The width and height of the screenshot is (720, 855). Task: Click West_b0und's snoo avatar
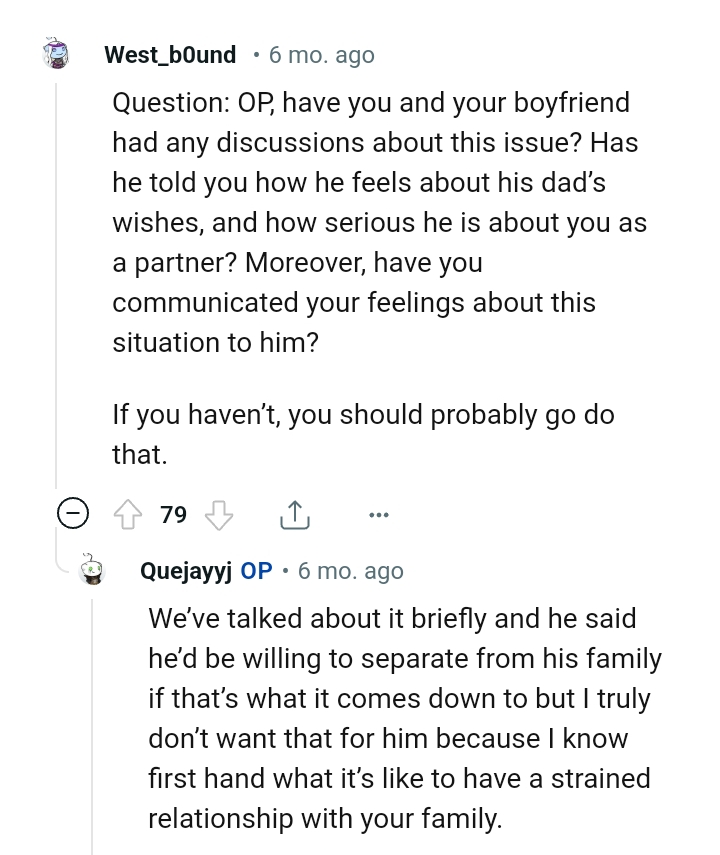58,55
